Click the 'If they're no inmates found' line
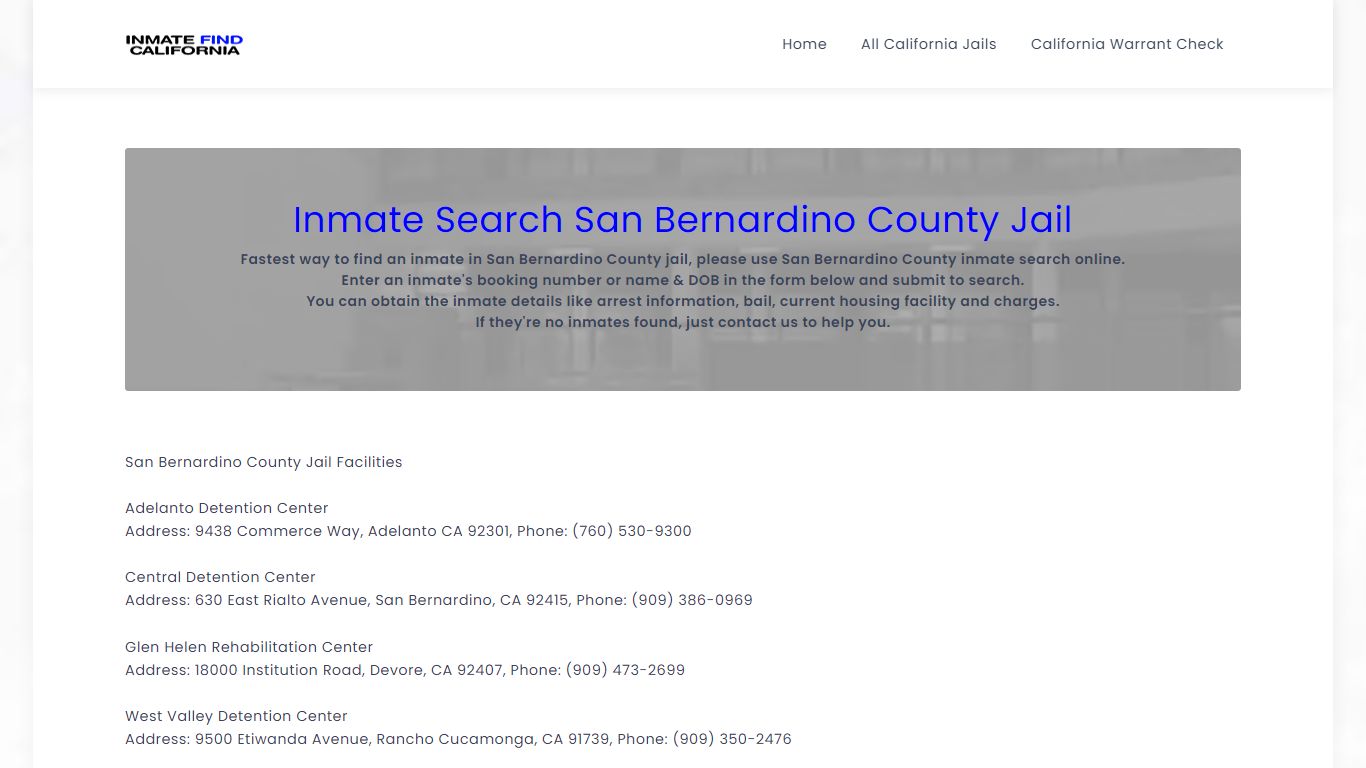 click(682, 322)
